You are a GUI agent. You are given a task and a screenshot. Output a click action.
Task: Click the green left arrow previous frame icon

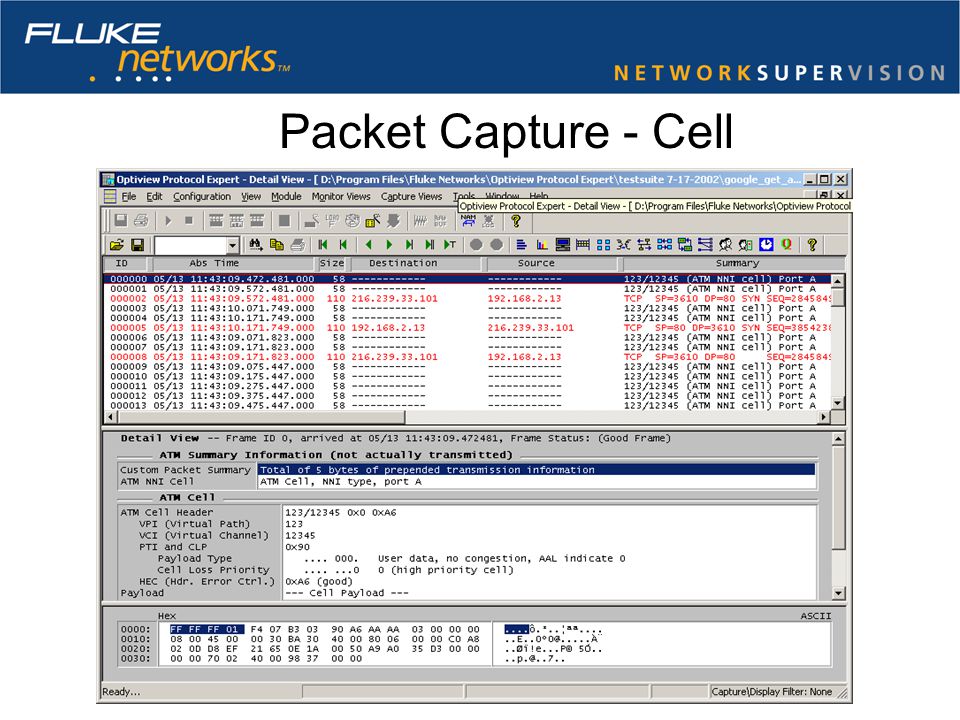(369, 245)
